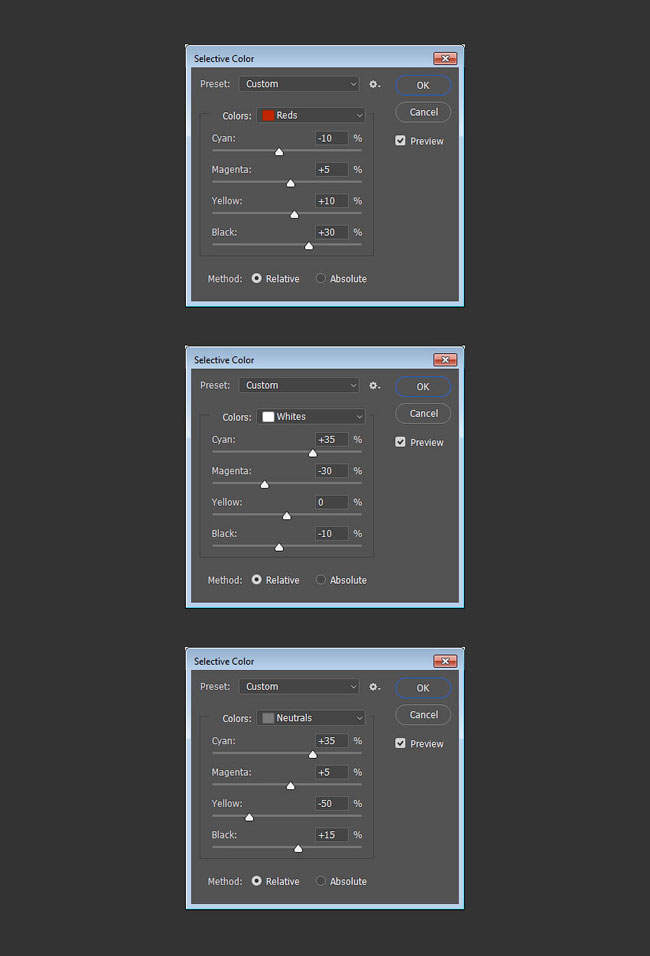650x956 pixels.
Task: Select Absolute method in Reds dialog
Action: pyautogui.click(x=321, y=278)
